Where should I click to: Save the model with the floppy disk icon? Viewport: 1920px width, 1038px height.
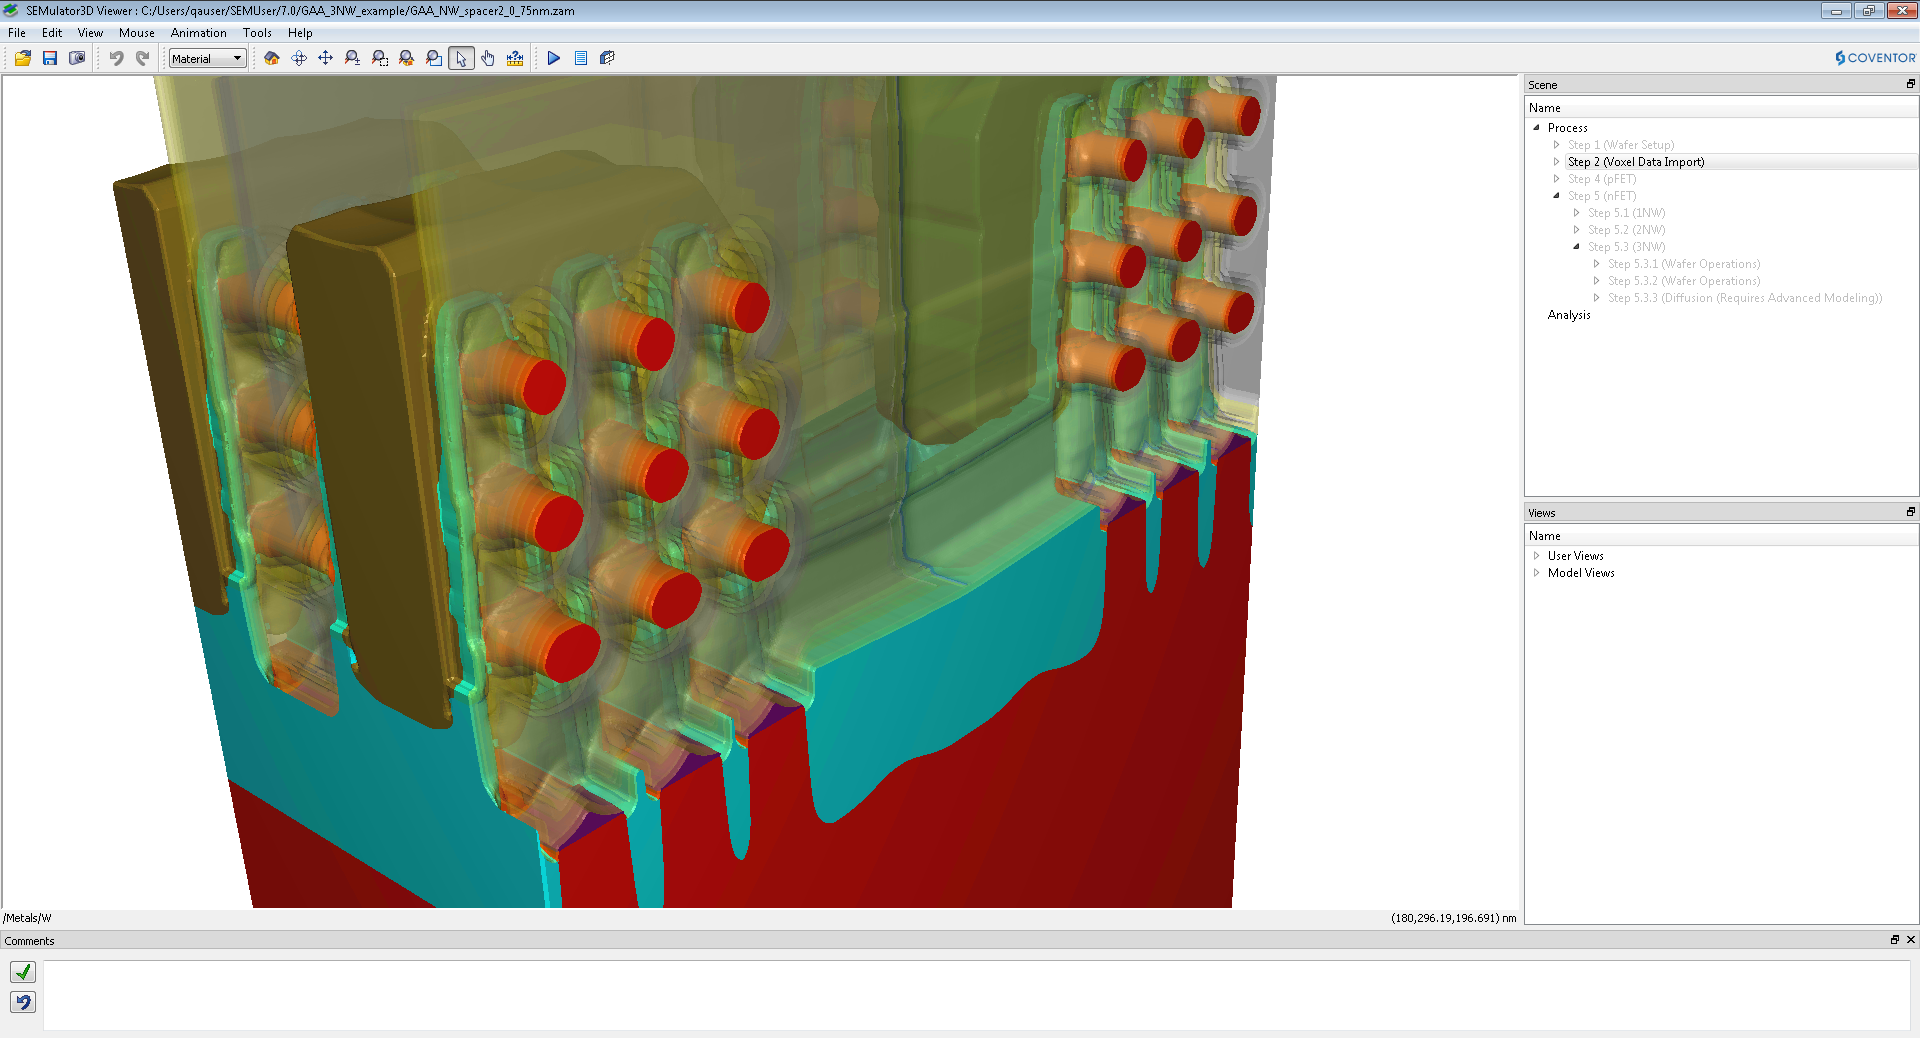tap(50, 58)
